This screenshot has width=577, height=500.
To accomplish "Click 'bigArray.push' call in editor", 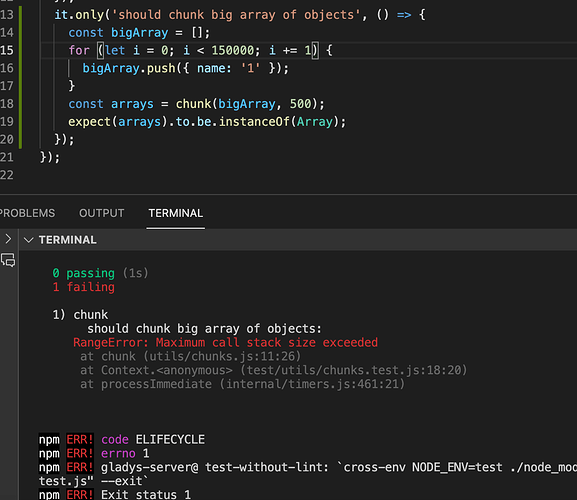I will pos(129,68).
